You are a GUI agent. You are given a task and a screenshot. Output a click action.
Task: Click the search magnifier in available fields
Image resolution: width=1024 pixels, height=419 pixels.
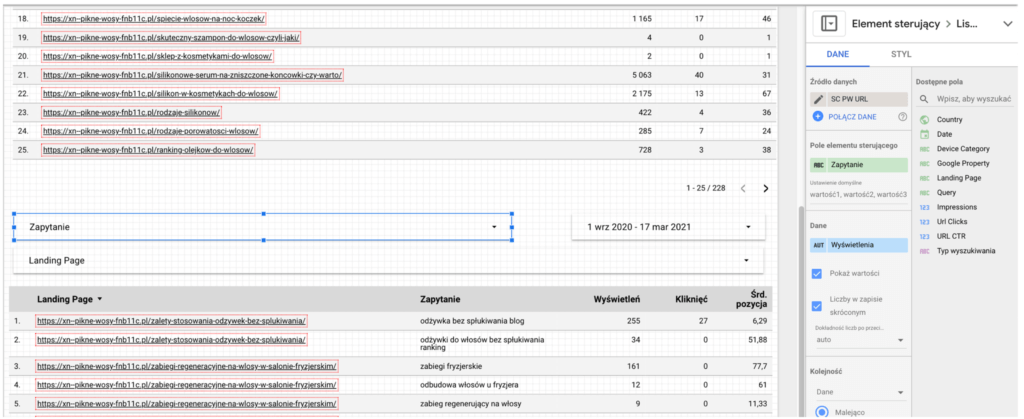(924, 100)
